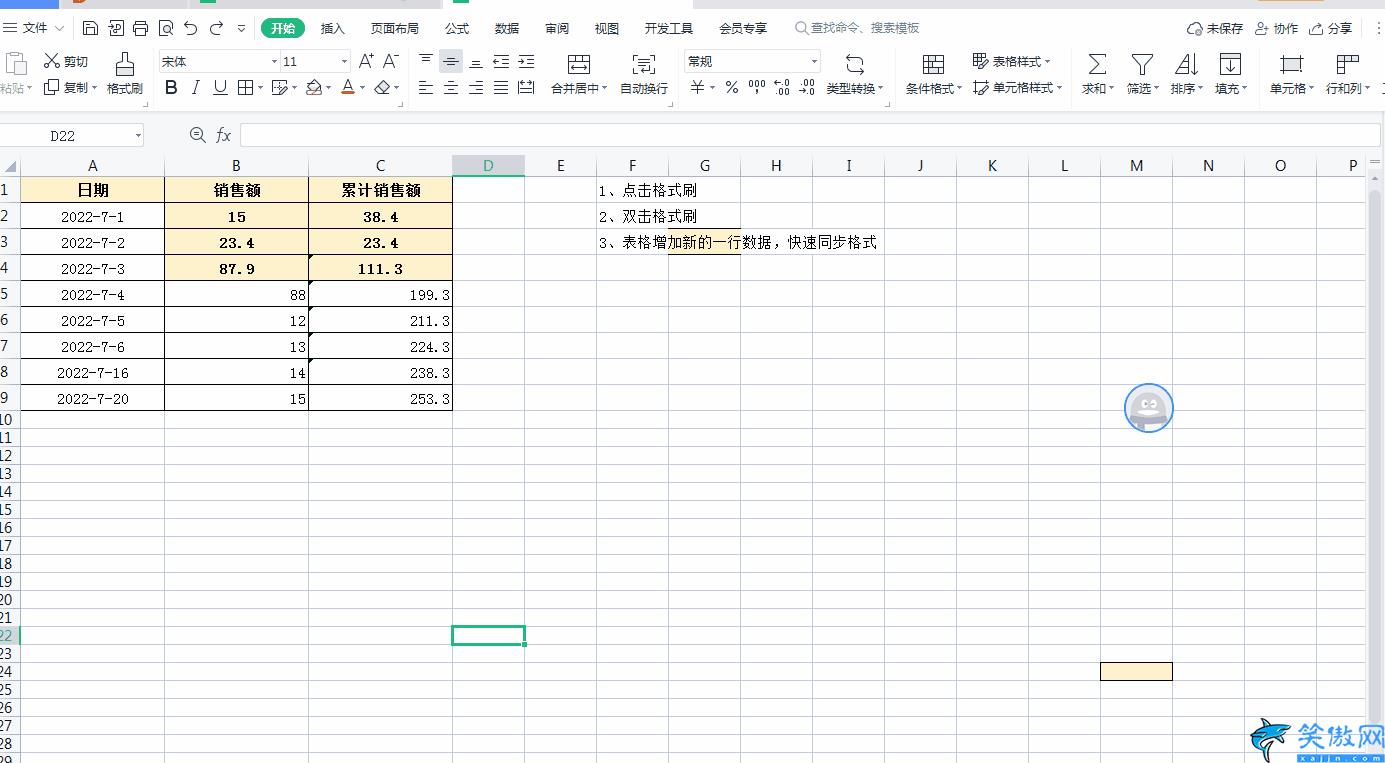The height and width of the screenshot is (763, 1385).
Task: Click the Undo arrow
Action: click(x=191, y=28)
